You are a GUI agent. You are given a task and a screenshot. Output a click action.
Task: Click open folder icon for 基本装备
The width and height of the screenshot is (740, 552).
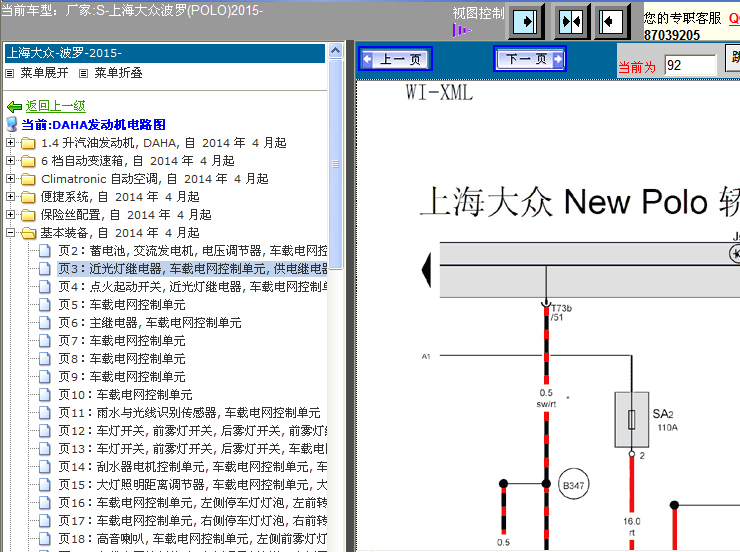(x=28, y=233)
